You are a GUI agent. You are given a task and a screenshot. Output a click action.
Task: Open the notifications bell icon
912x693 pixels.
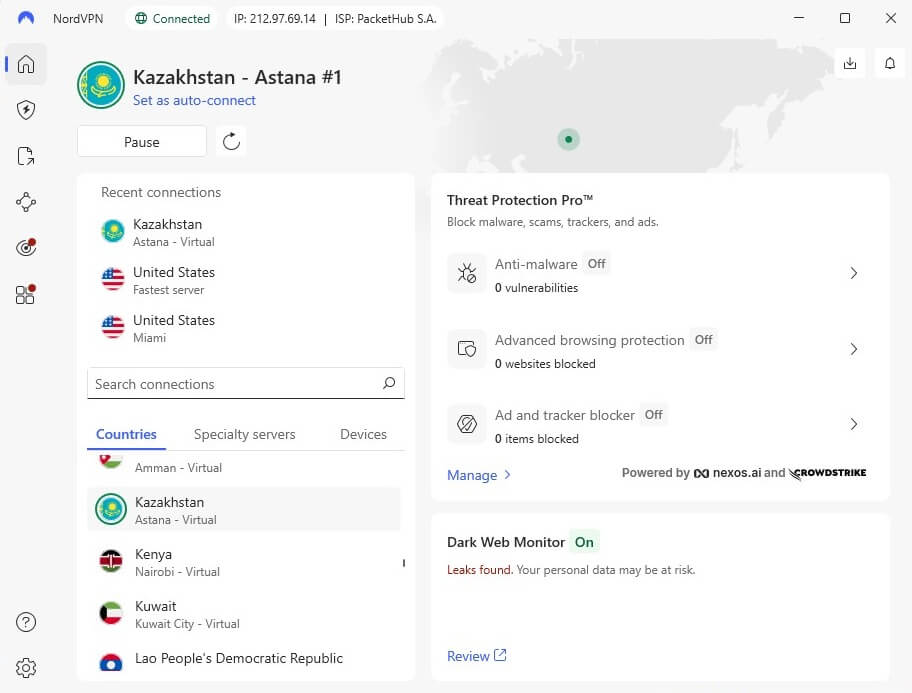890,63
